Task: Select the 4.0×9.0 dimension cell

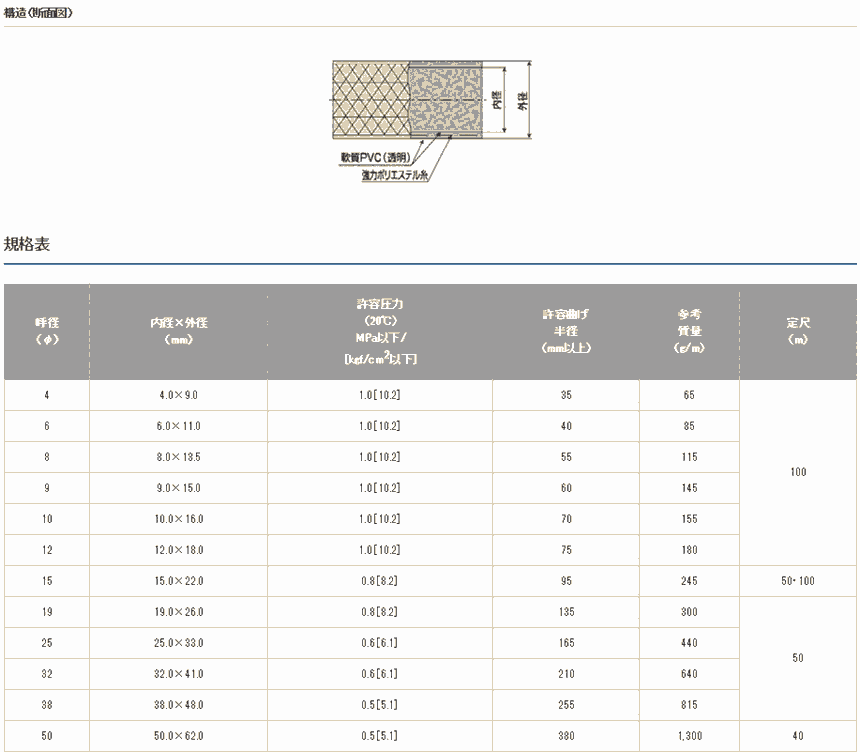Action: [179, 396]
